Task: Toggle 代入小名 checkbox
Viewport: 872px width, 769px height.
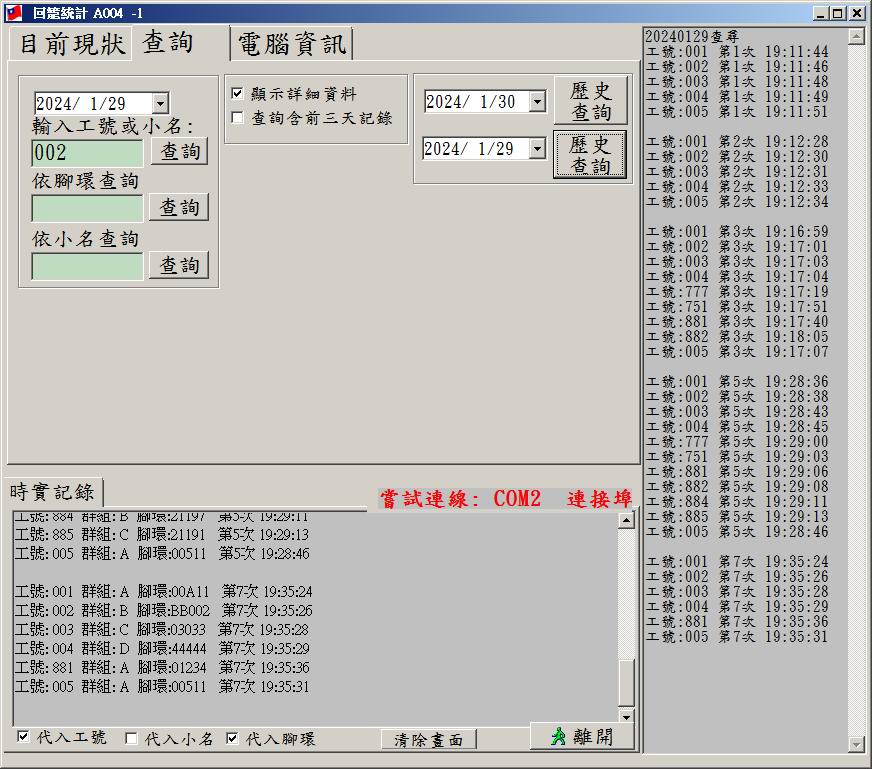Action: click(x=131, y=739)
